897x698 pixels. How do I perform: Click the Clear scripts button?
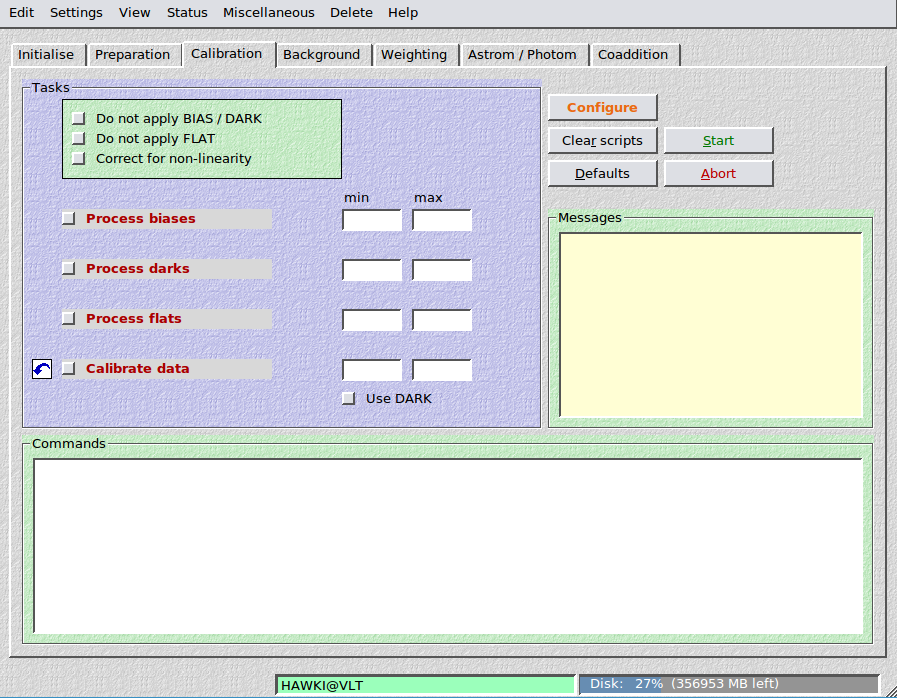602,141
